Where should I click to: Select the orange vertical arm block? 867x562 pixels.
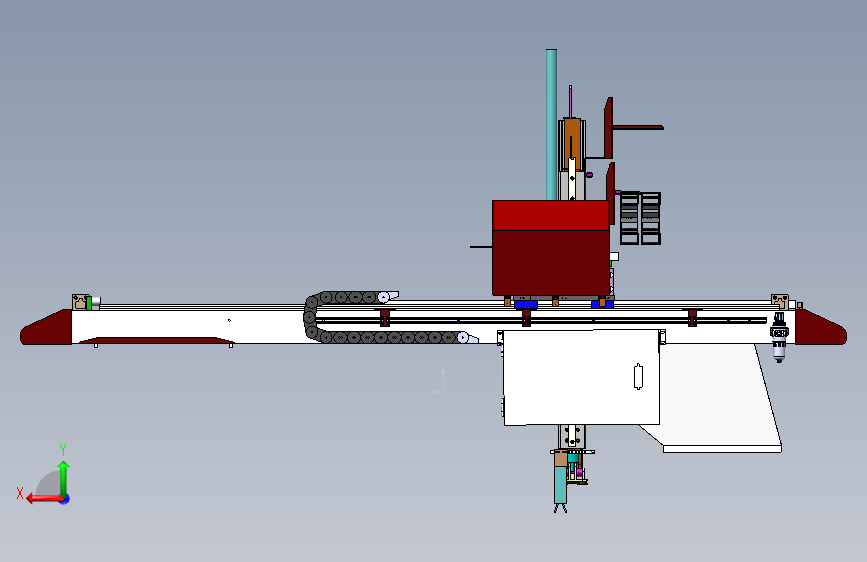pos(572,144)
